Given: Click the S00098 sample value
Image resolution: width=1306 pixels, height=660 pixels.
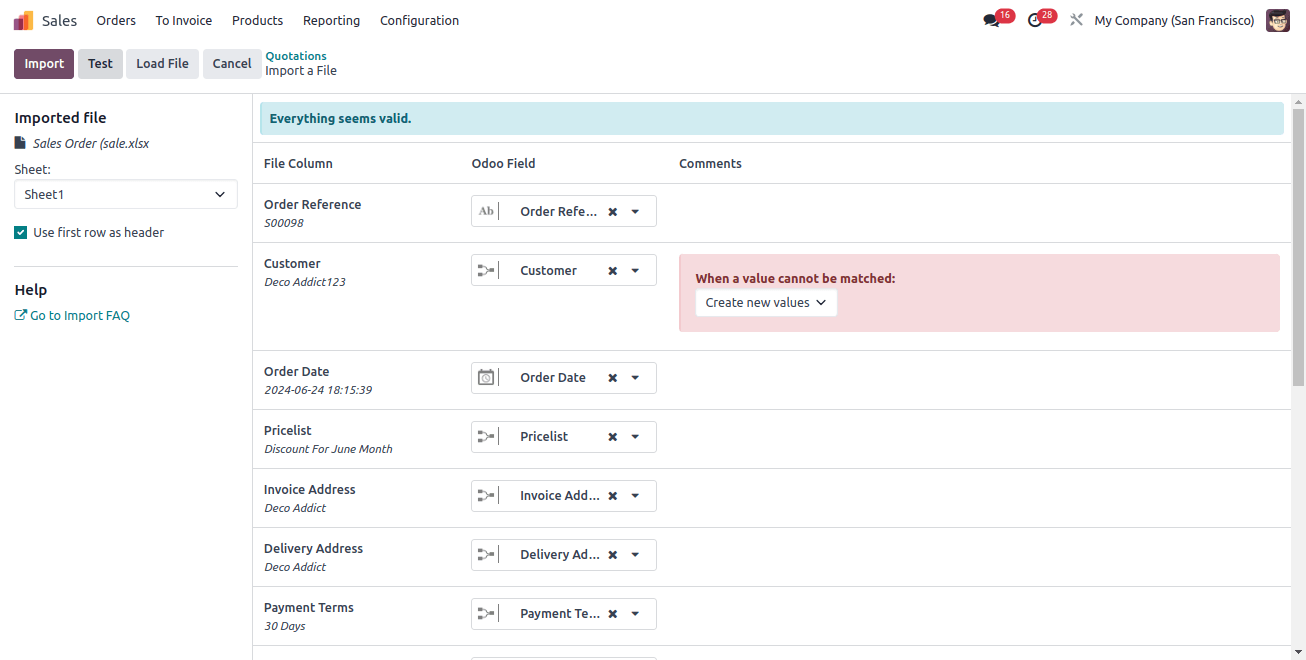Looking at the screenshot, I should coord(284,223).
